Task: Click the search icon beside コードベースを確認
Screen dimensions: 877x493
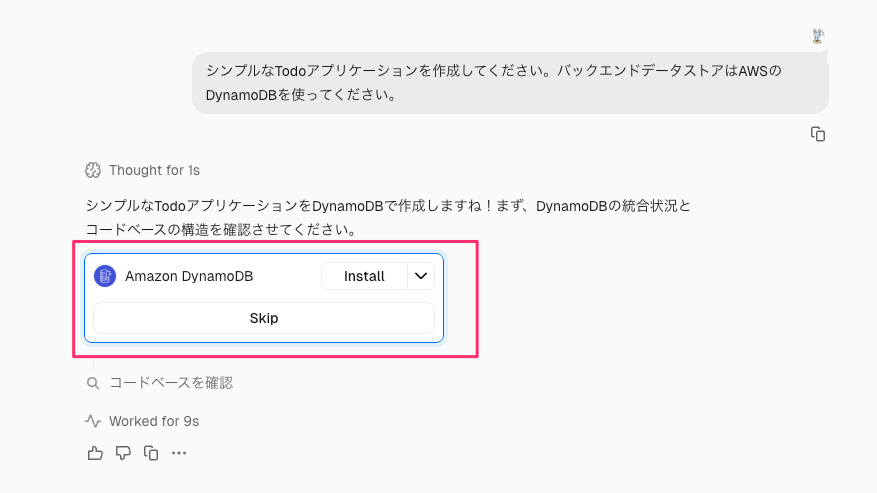Action: [93, 383]
